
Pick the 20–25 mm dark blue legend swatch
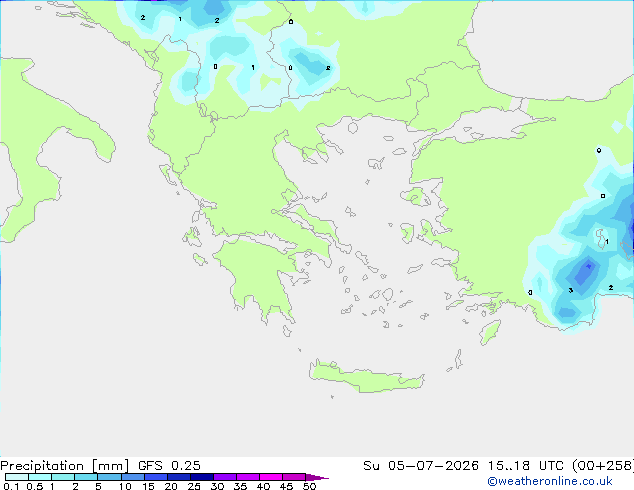(x=179, y=477)
